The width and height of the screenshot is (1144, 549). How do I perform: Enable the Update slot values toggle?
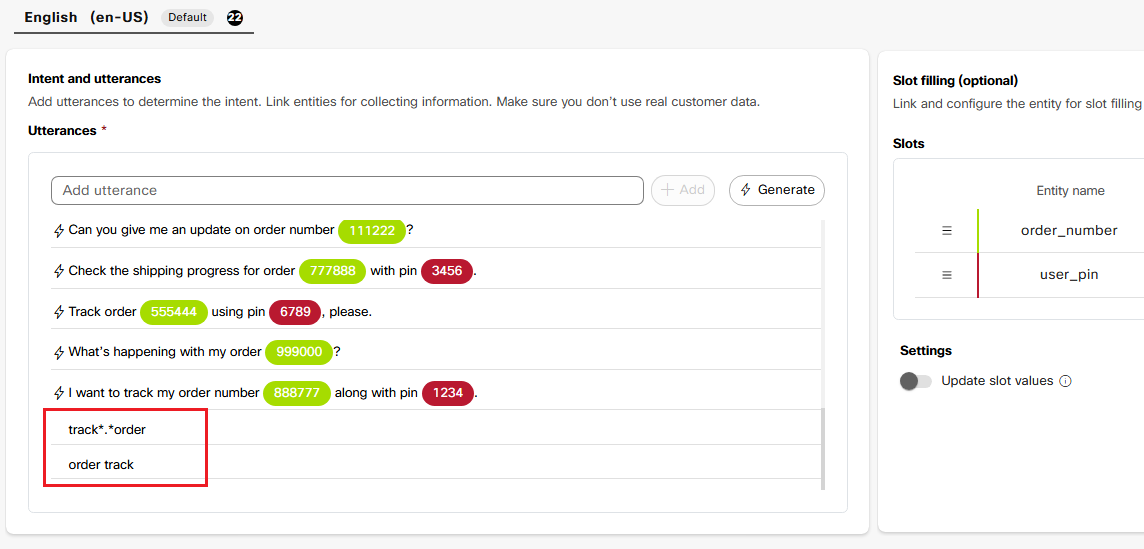(x=915, y=381)
